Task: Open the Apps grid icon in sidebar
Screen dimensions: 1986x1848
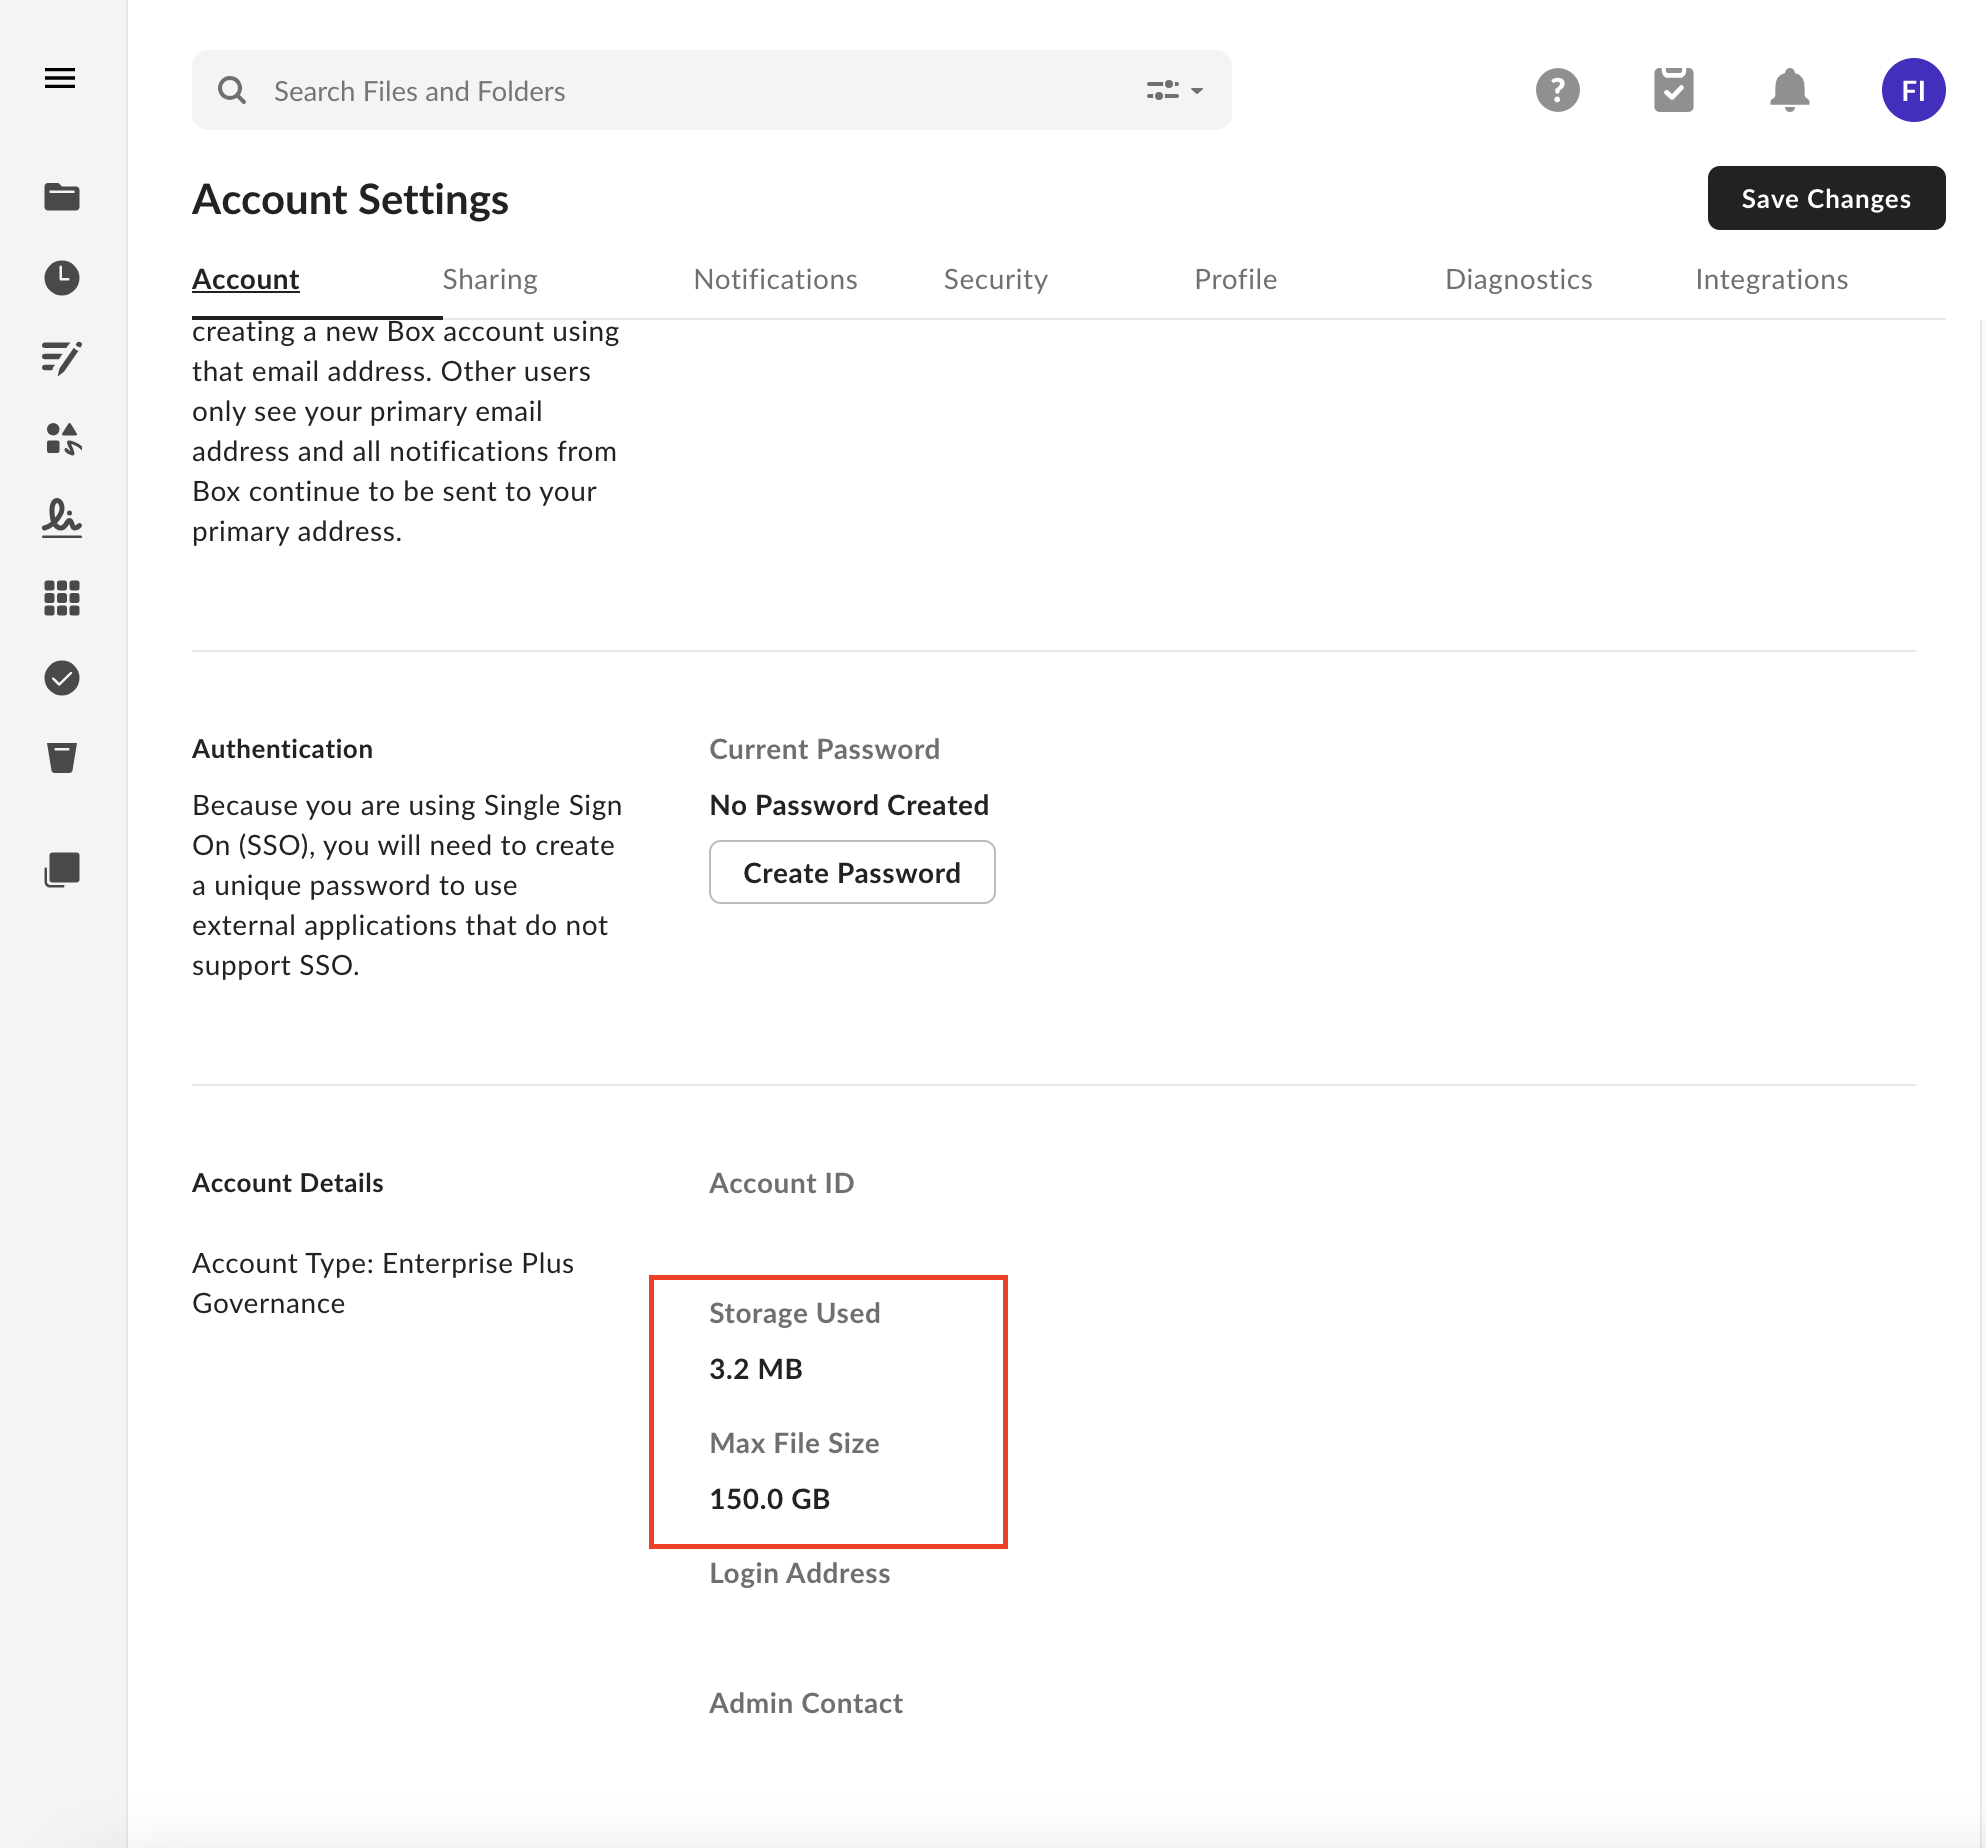Action: coord(62,598)
